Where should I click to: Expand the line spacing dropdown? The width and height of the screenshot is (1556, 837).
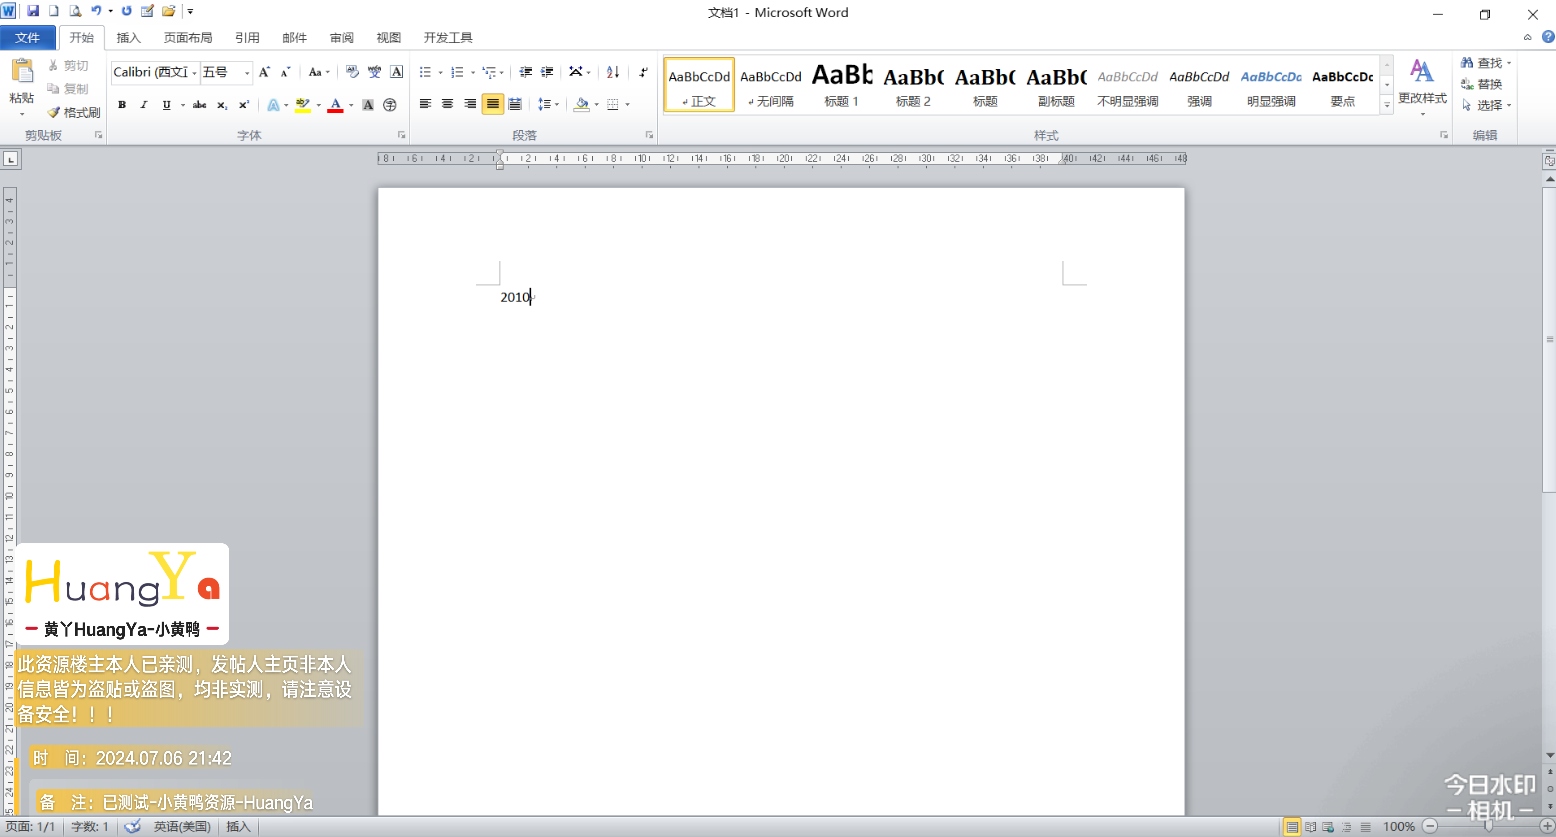click(555, 105)
